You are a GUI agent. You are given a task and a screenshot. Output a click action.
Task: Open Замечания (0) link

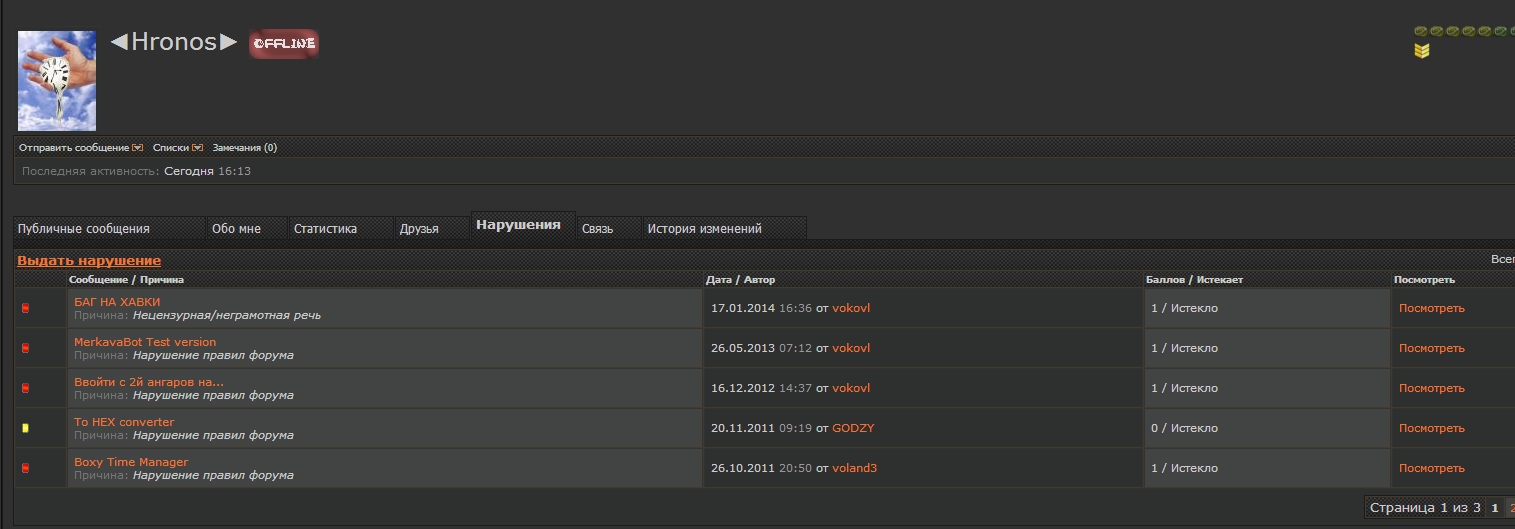(x=244, y=148)
